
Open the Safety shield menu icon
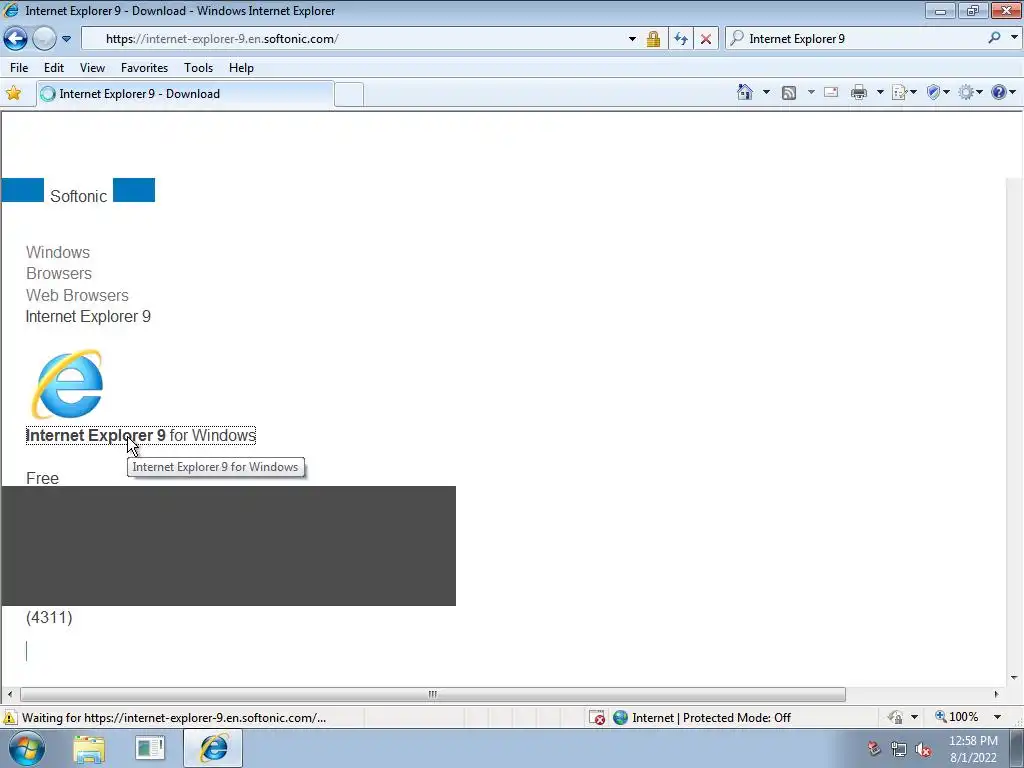tap(938, 93)
